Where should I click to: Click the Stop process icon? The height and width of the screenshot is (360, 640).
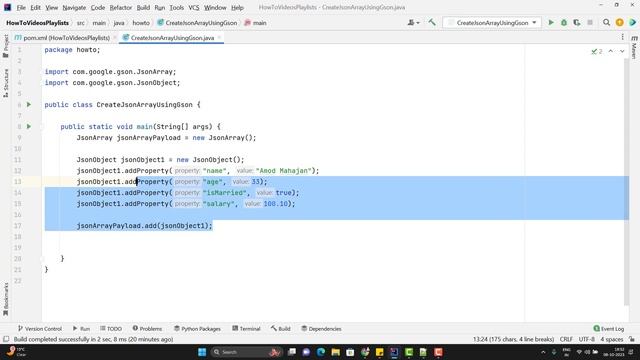pyautogui.click(x=590, y=23)
